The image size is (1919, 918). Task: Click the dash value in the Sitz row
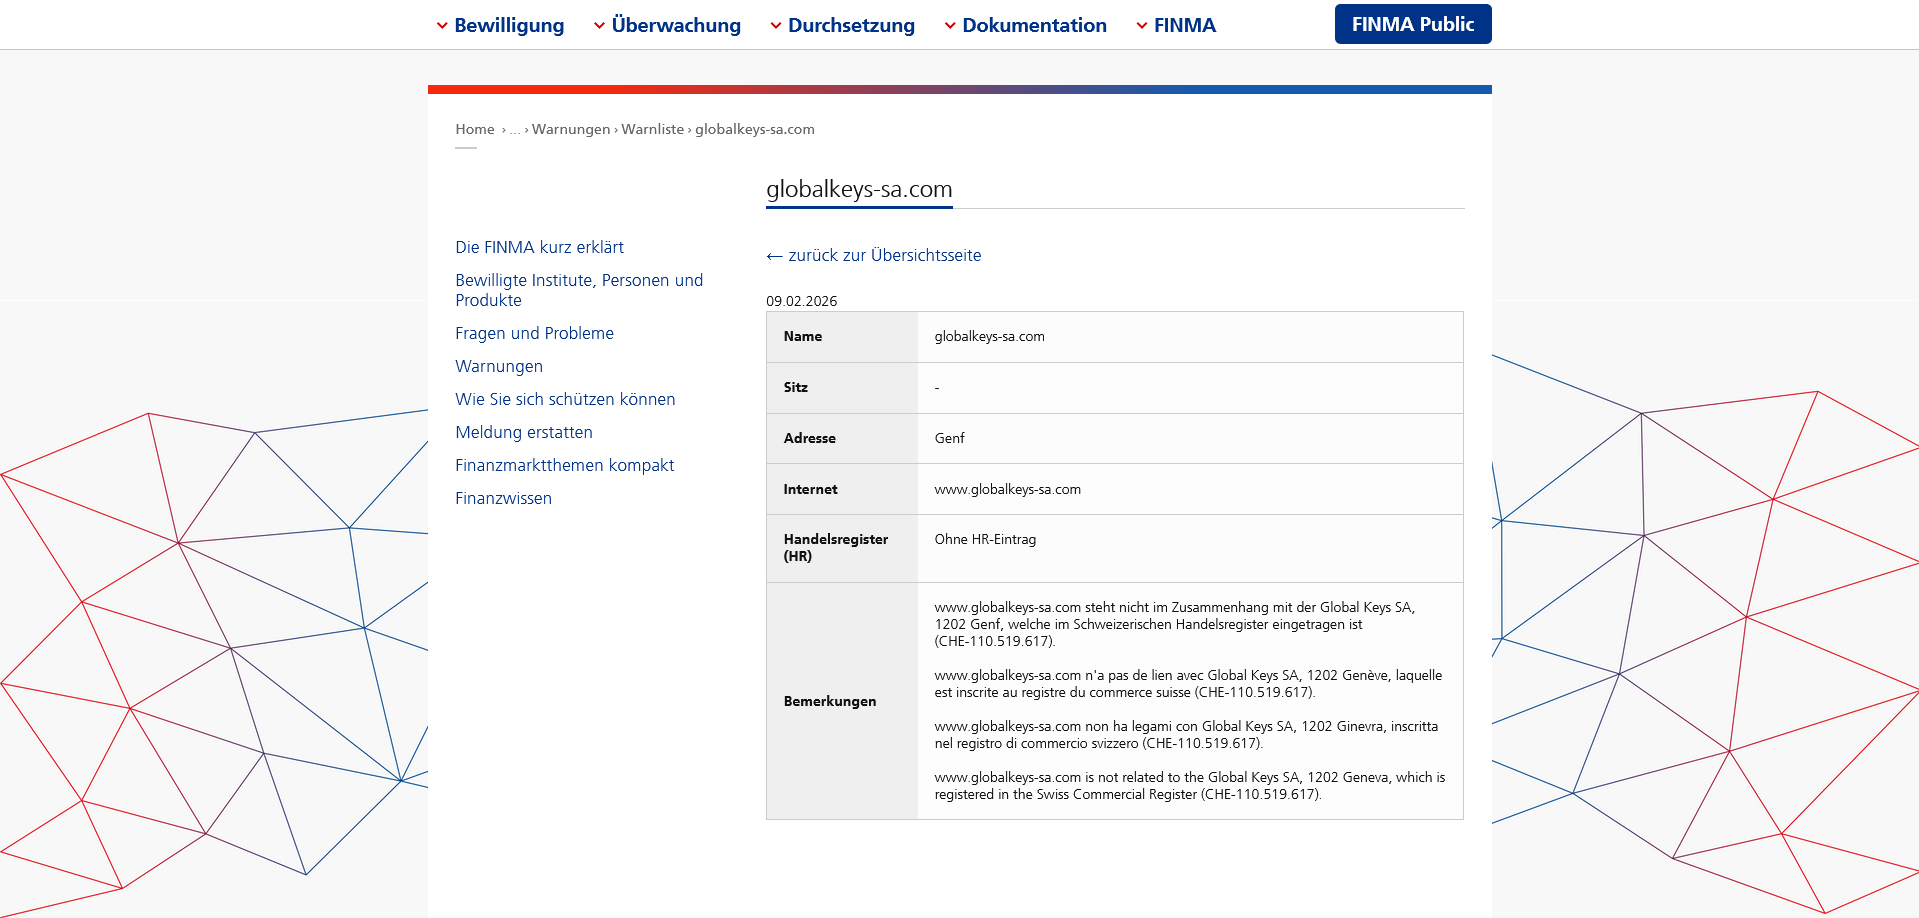[x=937, y=387]
